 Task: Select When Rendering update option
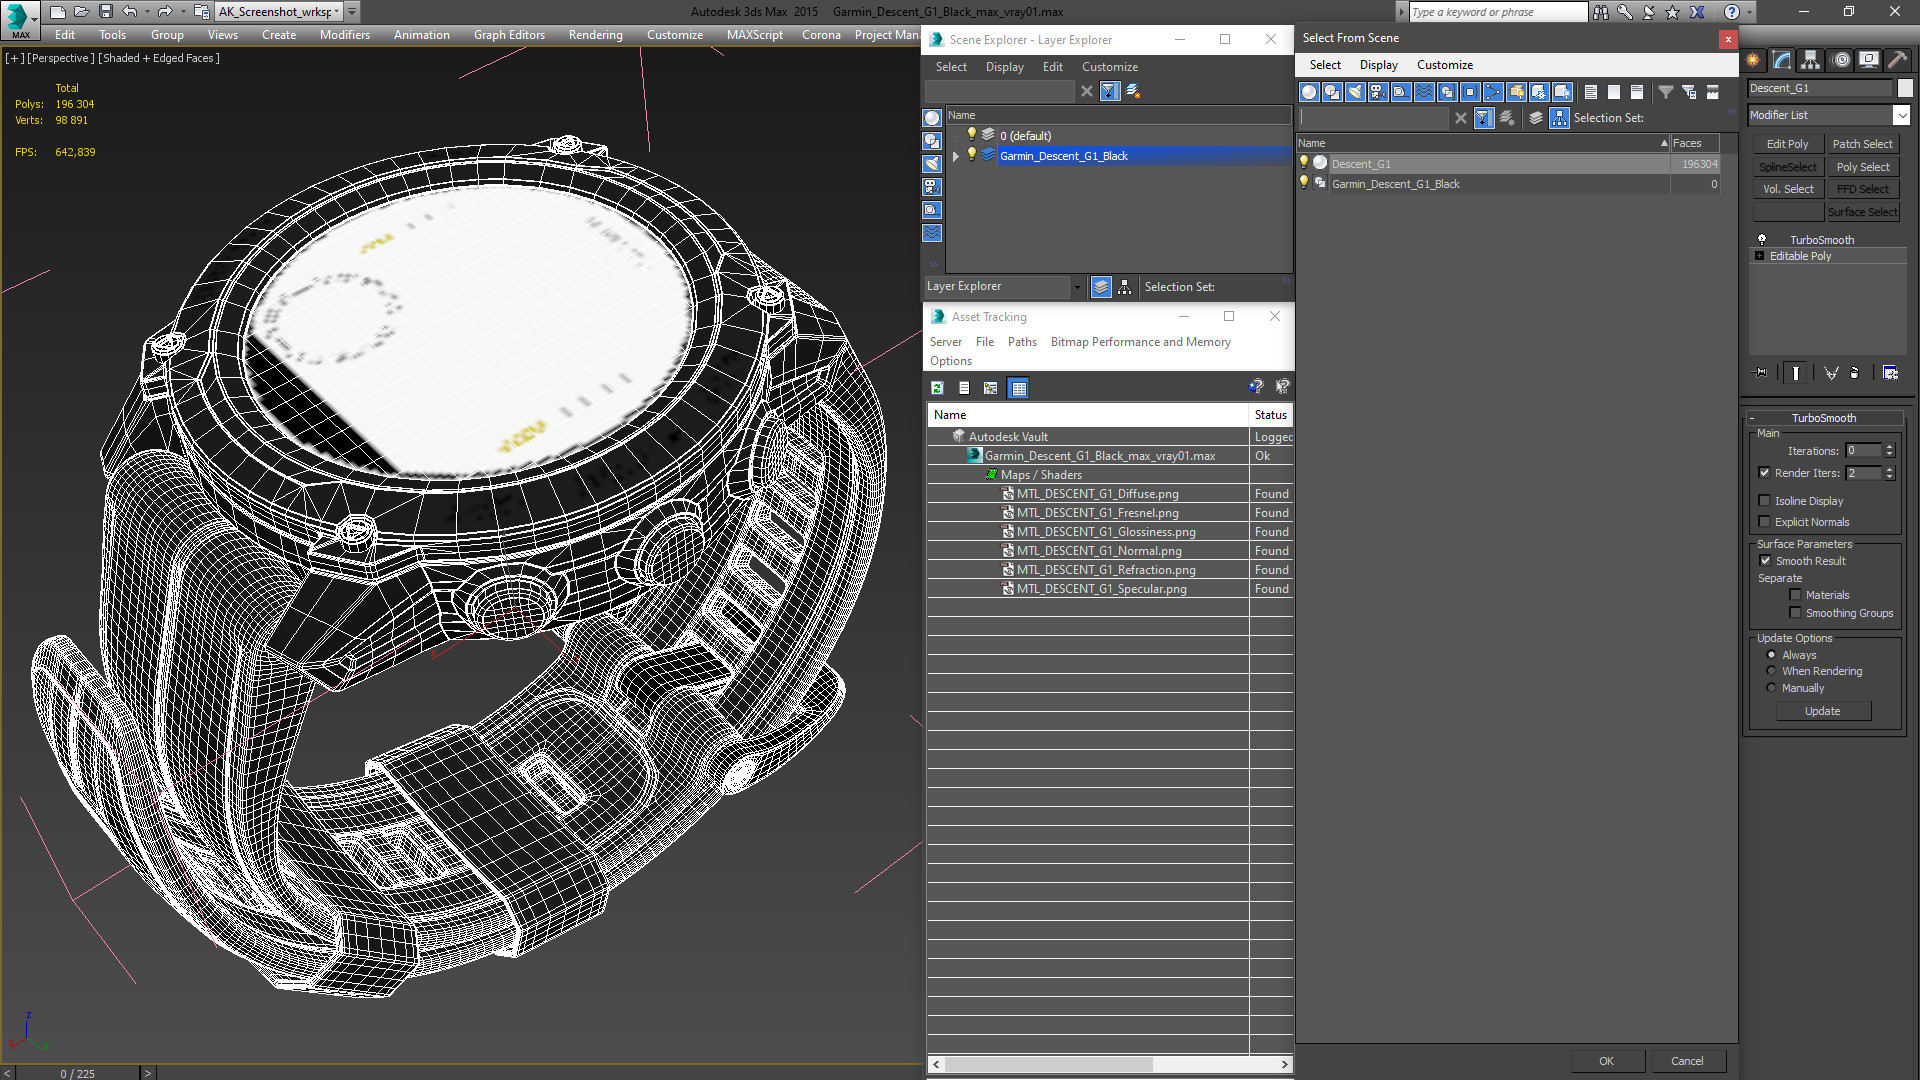(x=1772, y=671)
